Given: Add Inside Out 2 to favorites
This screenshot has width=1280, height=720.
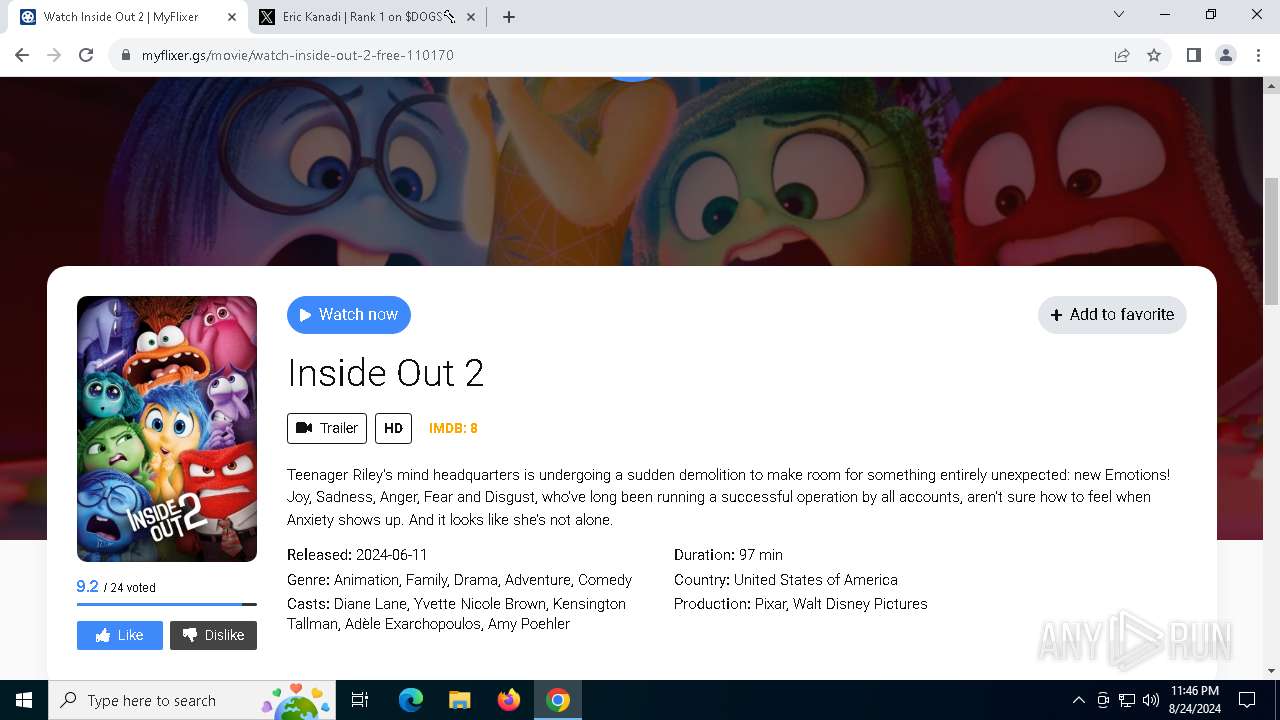Looking at the screenshot, I should (1112, 315).
